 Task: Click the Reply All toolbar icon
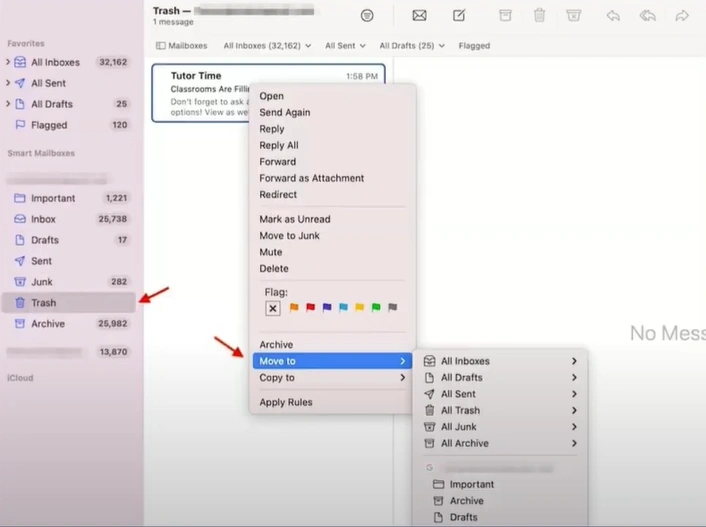[647, 16]
